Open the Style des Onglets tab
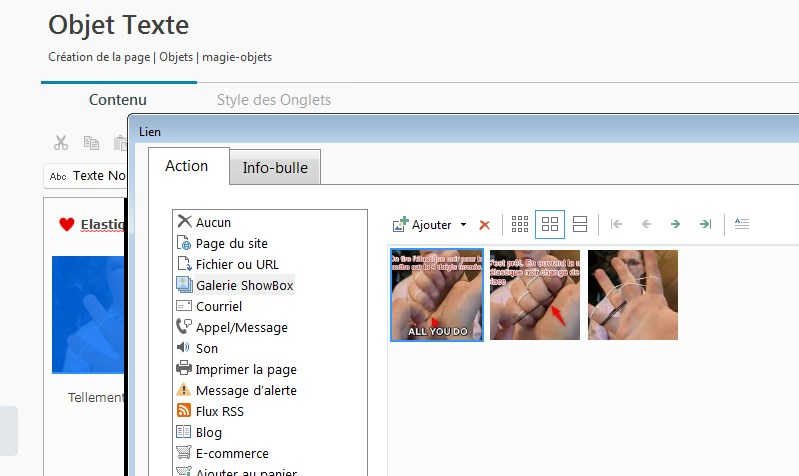 tap(274, 99)
